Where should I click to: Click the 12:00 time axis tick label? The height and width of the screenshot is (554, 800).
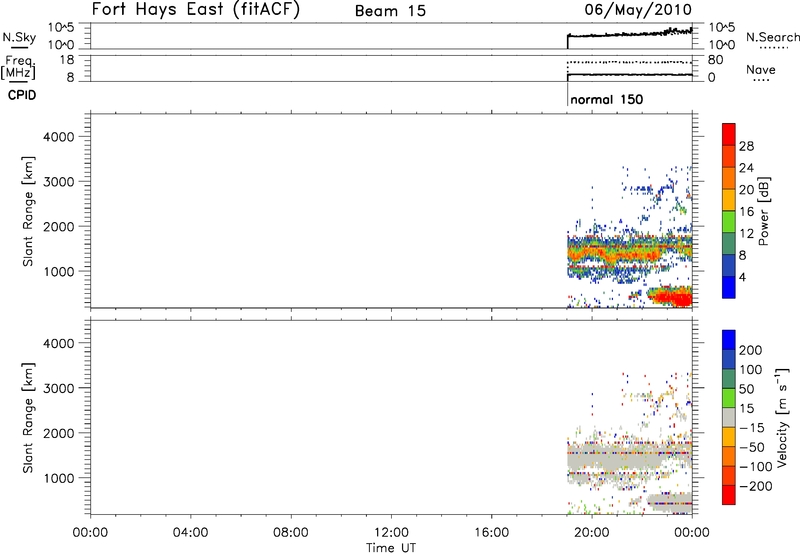391,530
